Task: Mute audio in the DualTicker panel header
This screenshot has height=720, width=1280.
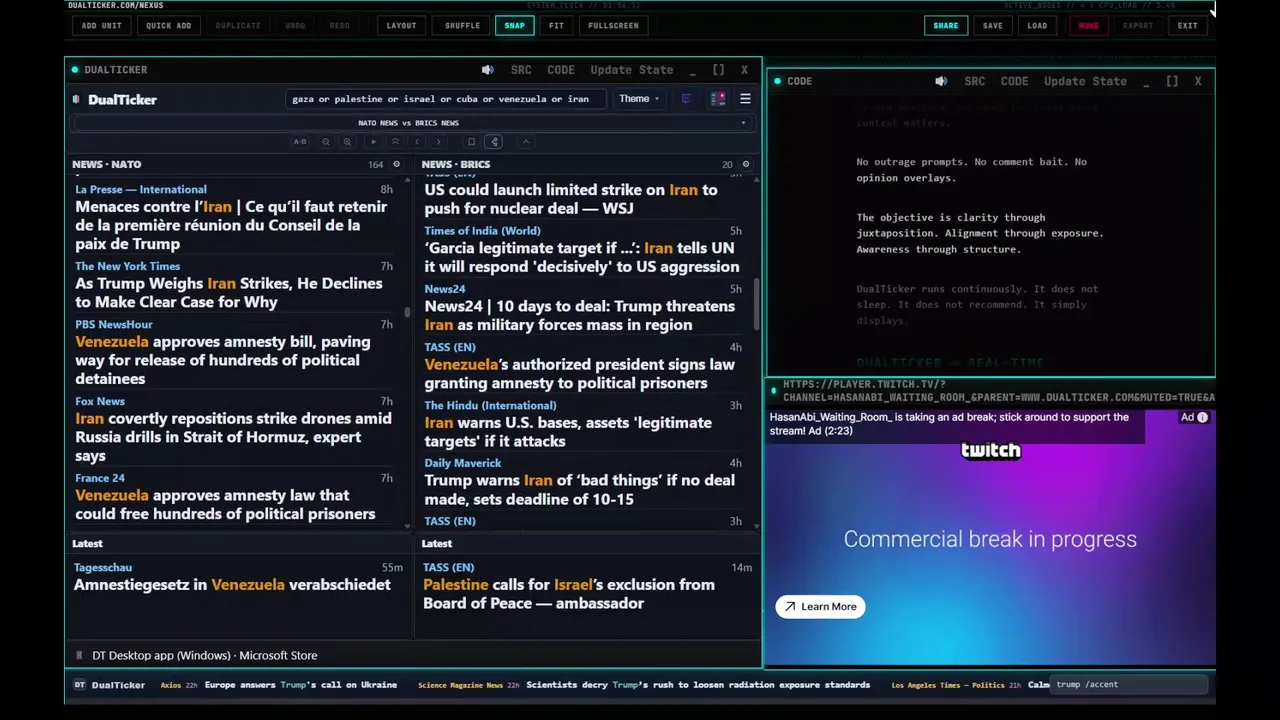Action: click(487, 70)
